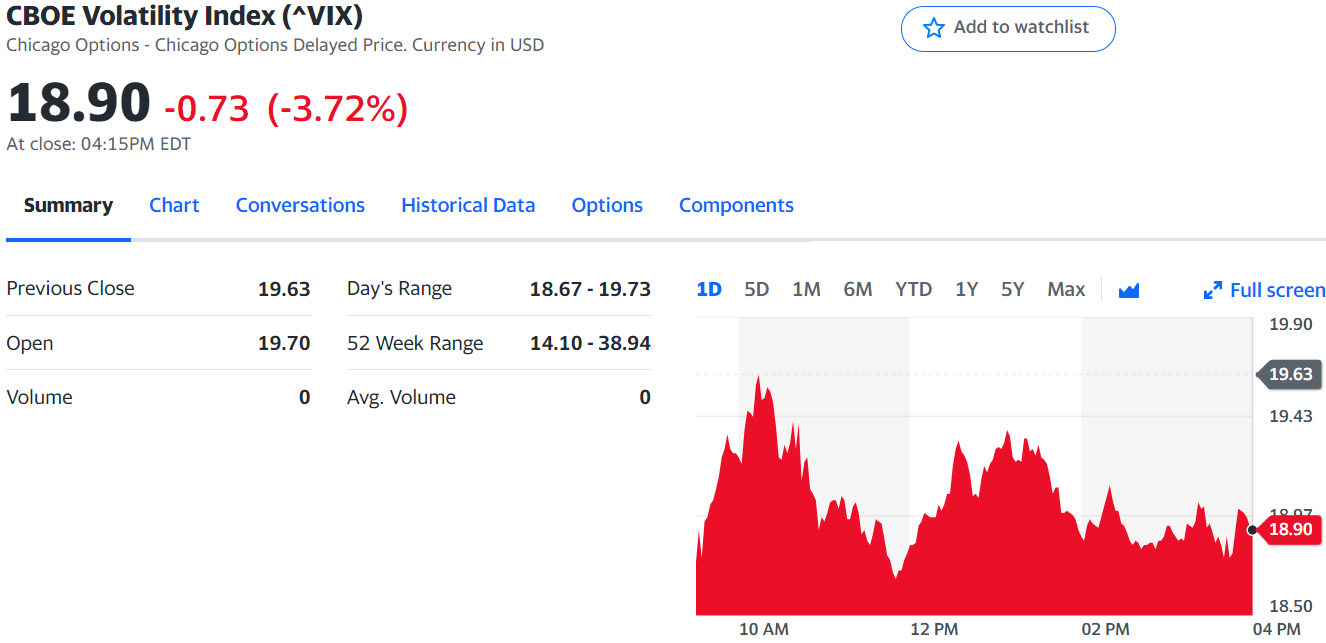This screenshot has height=643, width=1326.
Task: Choose the YTD chart range
Action: click(913, 289)
